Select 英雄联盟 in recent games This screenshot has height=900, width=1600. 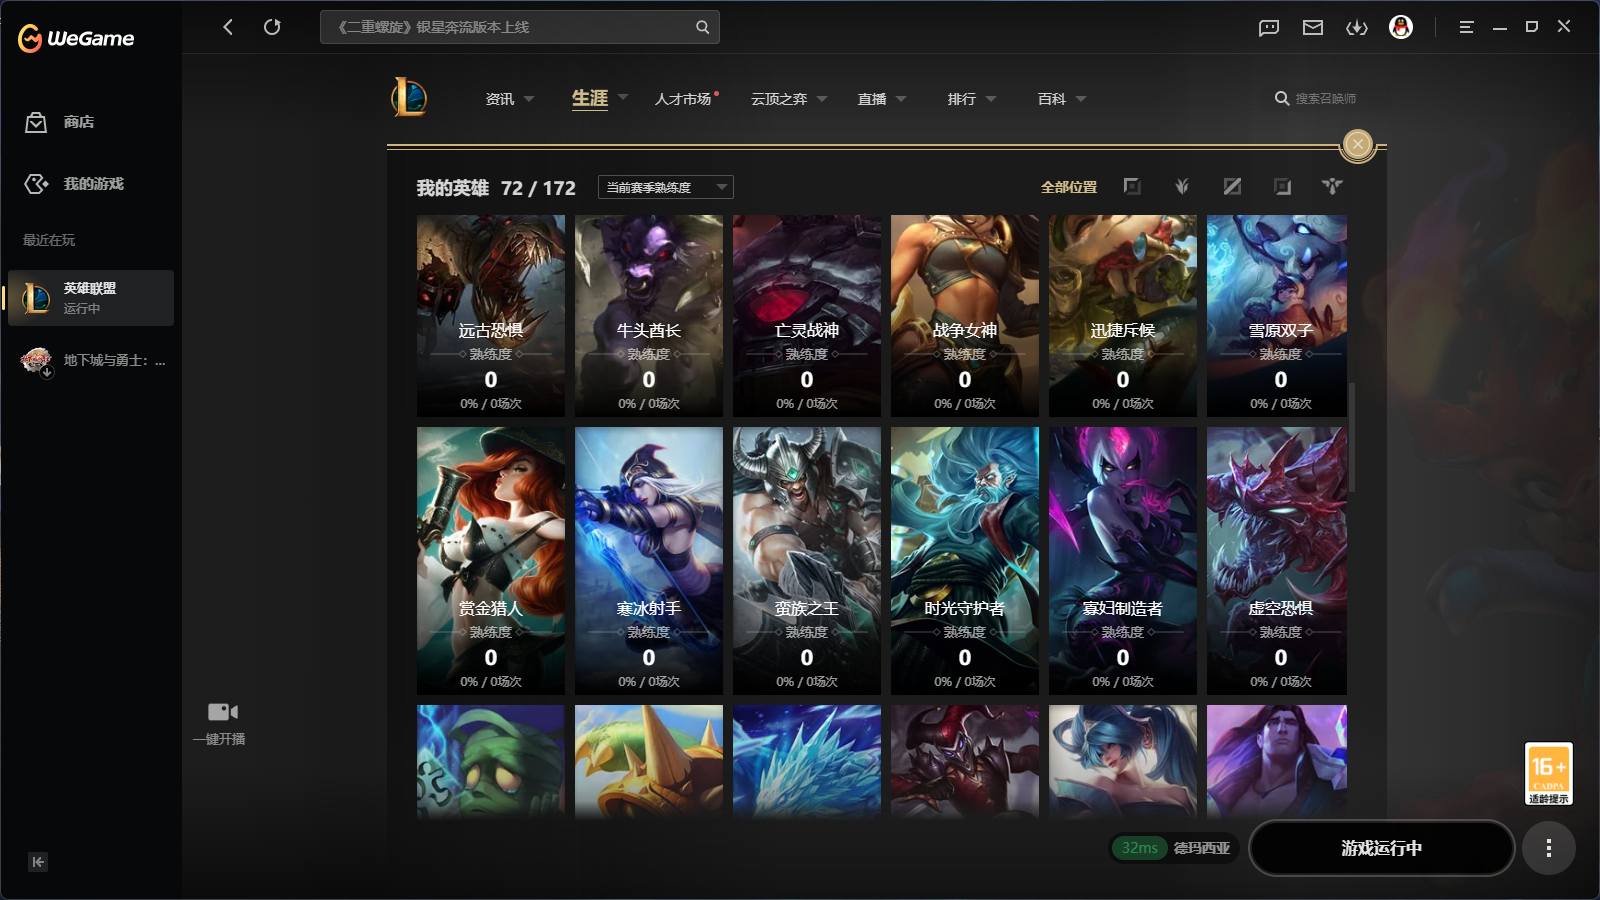pos(91,298)
